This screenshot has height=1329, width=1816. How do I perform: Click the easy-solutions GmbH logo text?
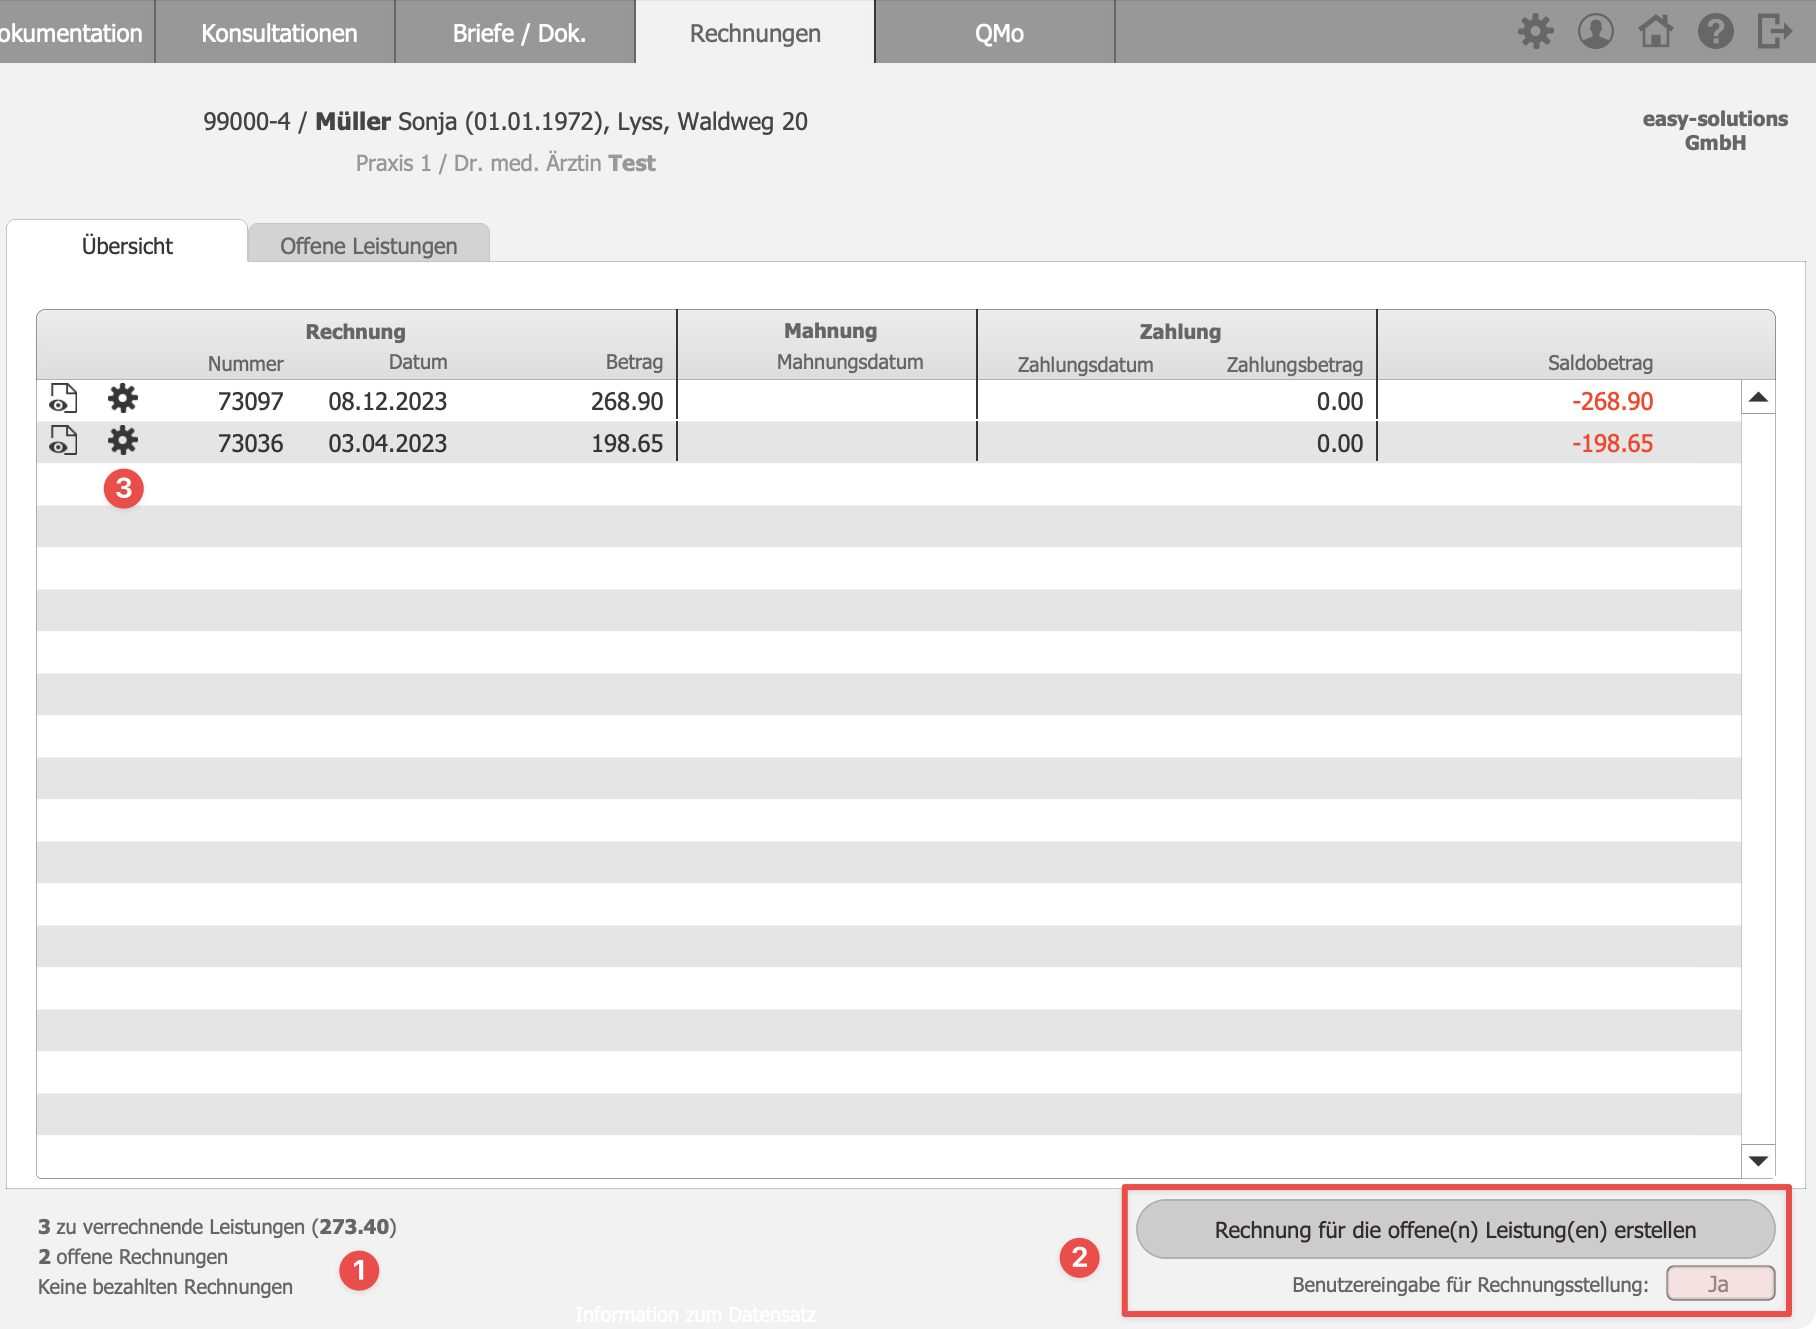pos(1715,130)
